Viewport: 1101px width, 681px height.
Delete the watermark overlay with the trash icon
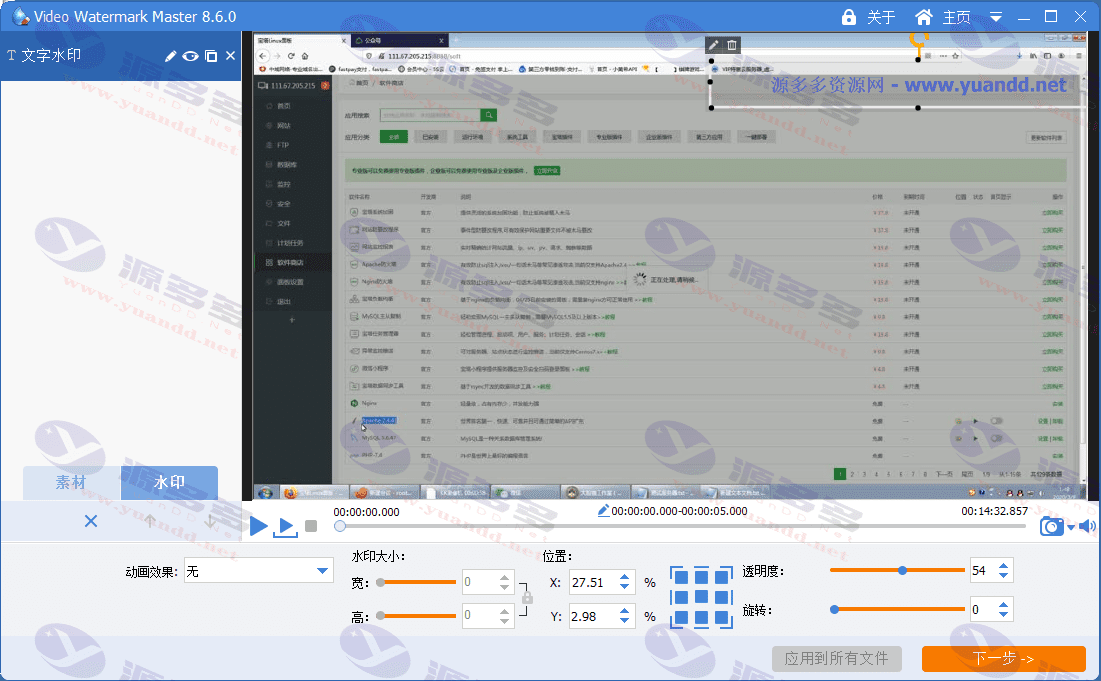click(732, 45)
